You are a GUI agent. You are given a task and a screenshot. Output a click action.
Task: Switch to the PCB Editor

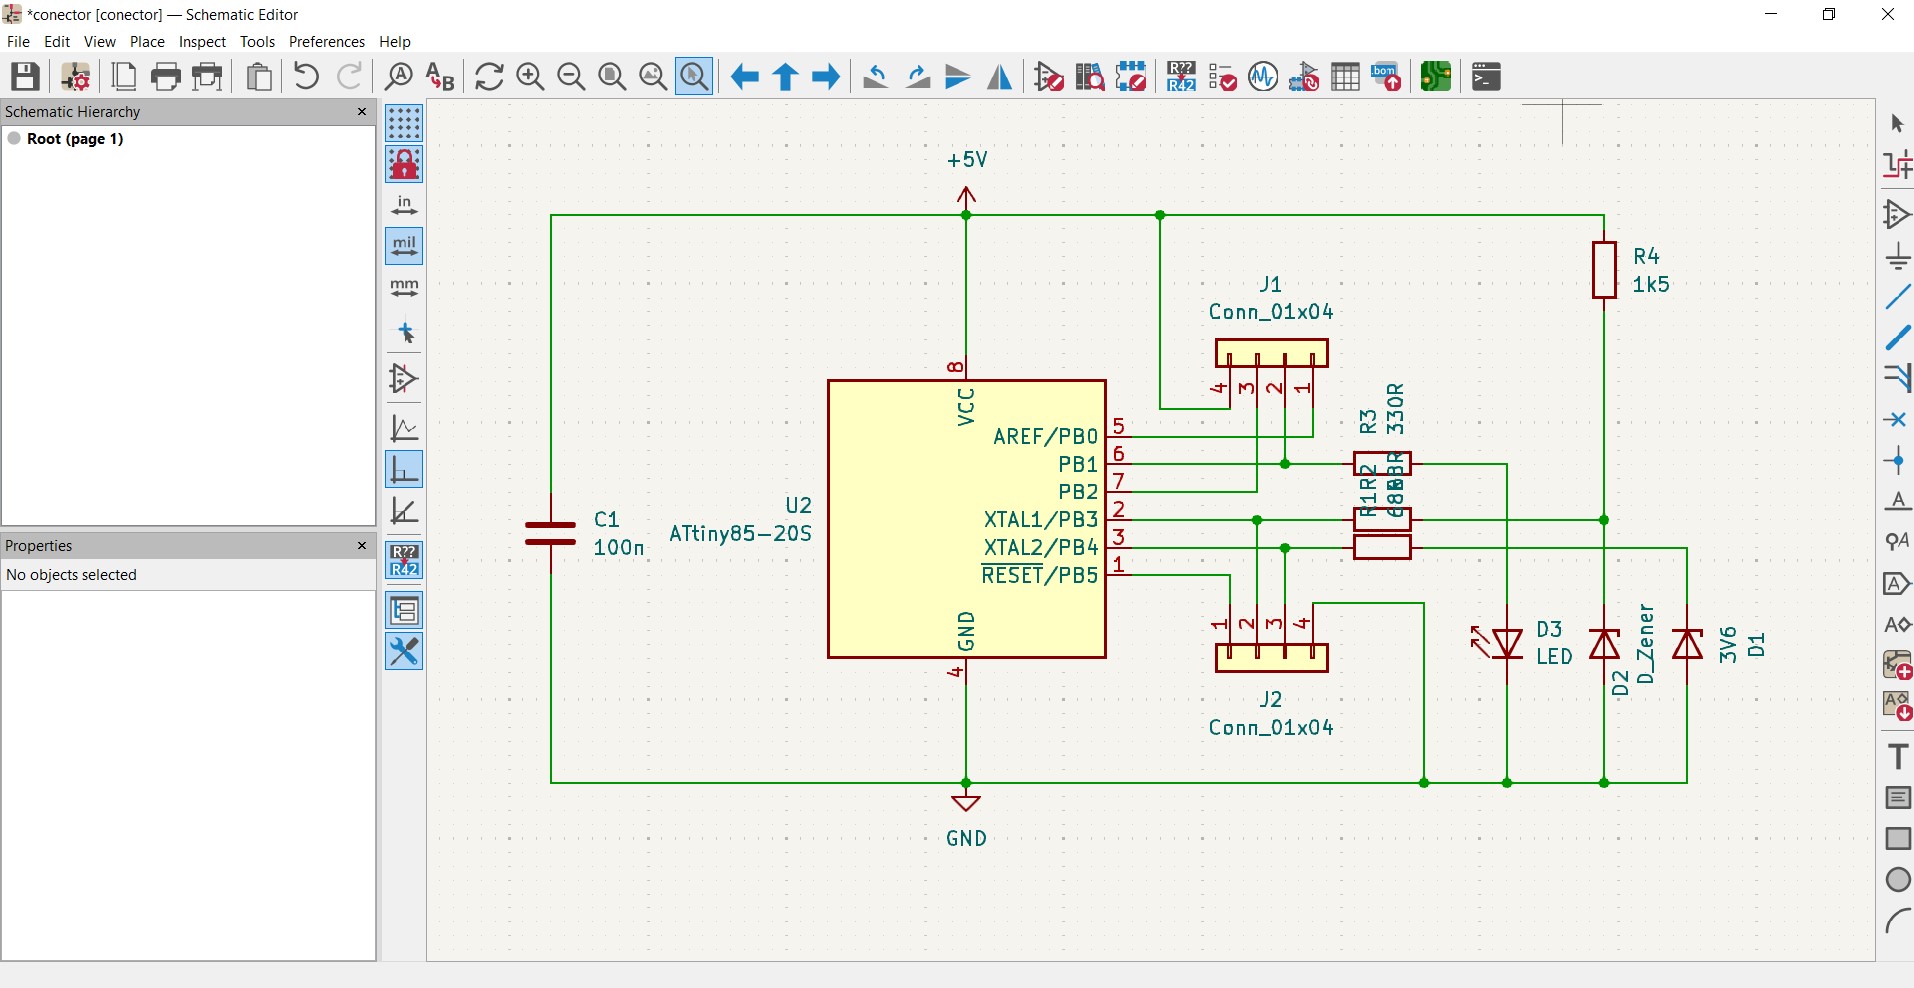1436,76
